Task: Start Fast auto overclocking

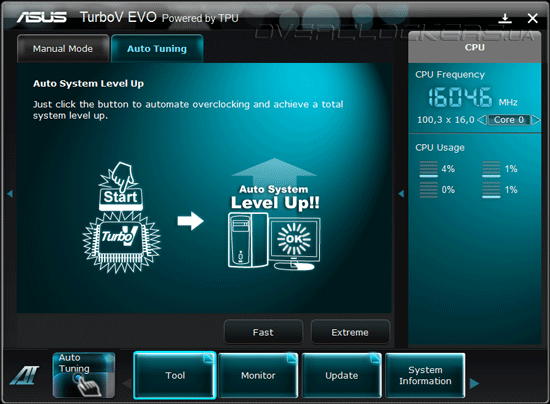Action: click(x=263, y=332)
